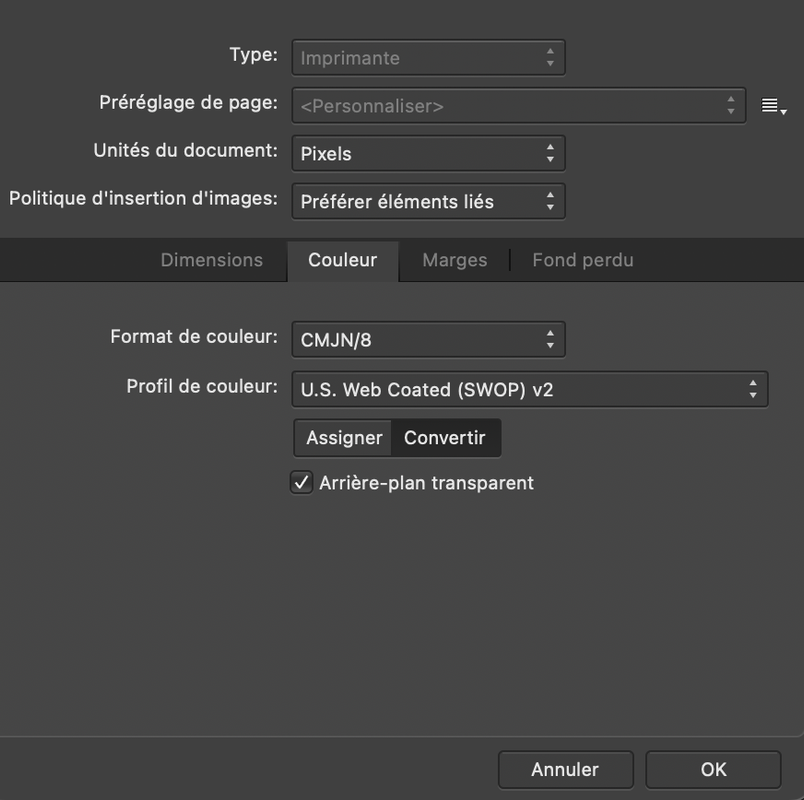Image resolution: width=804 pixels, height=800 pixels.
Task: Open the page preset options menu icon
Action: (x=773, y=106)
